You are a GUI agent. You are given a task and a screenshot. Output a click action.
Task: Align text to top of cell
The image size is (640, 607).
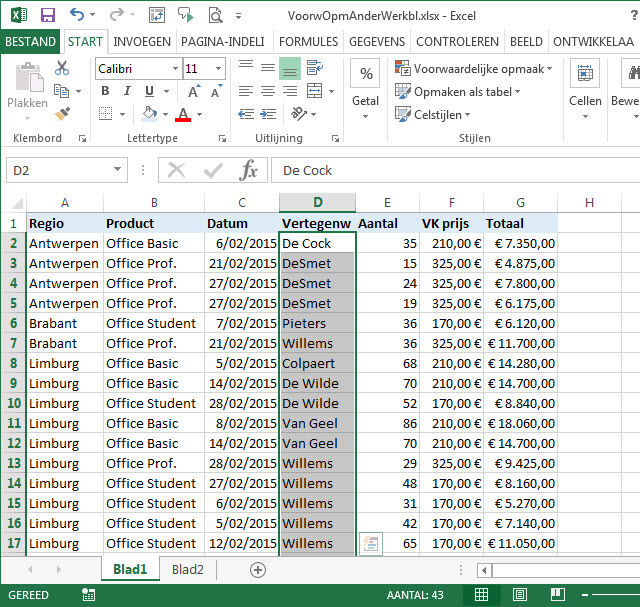pyautogui.click(x=246, y=67)
